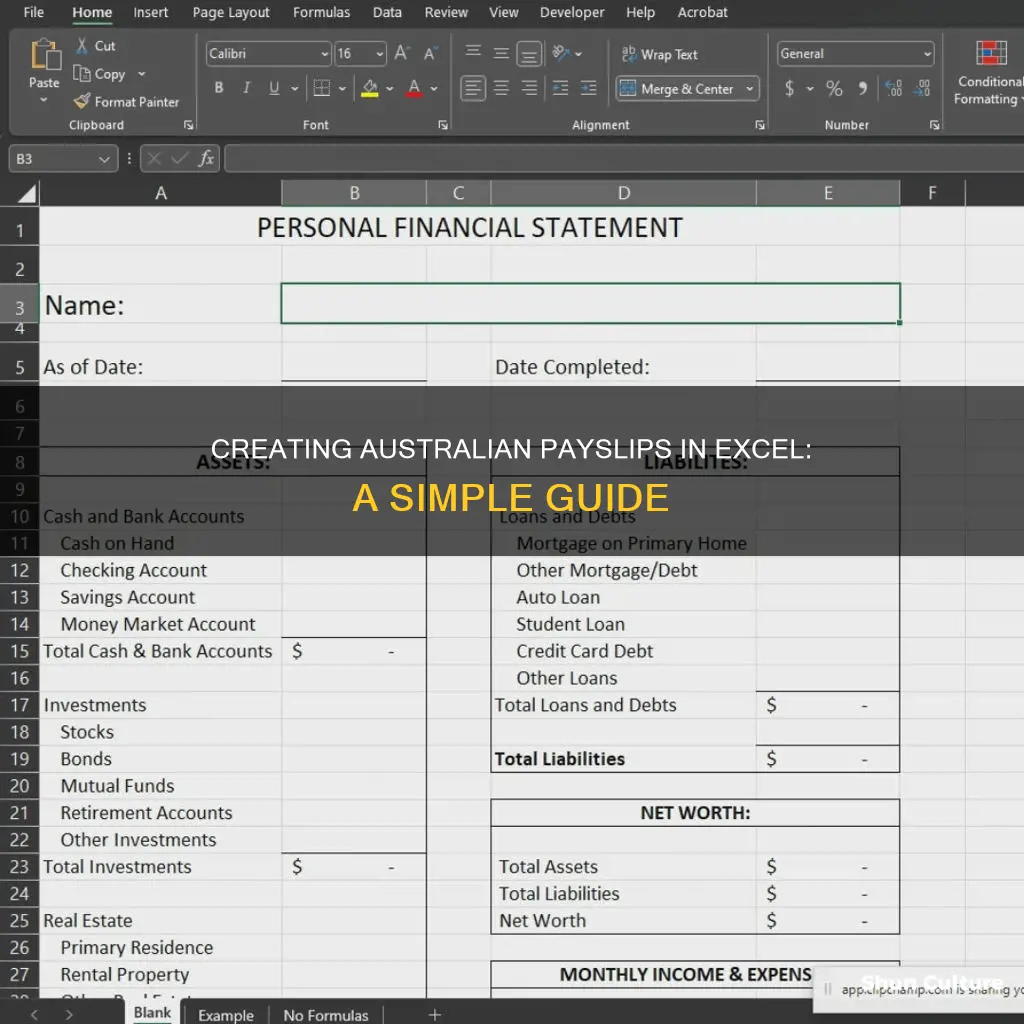Viewport: 1024px width, 1024px height.
Task: Open the Review tab
Action: click(446, 12)
